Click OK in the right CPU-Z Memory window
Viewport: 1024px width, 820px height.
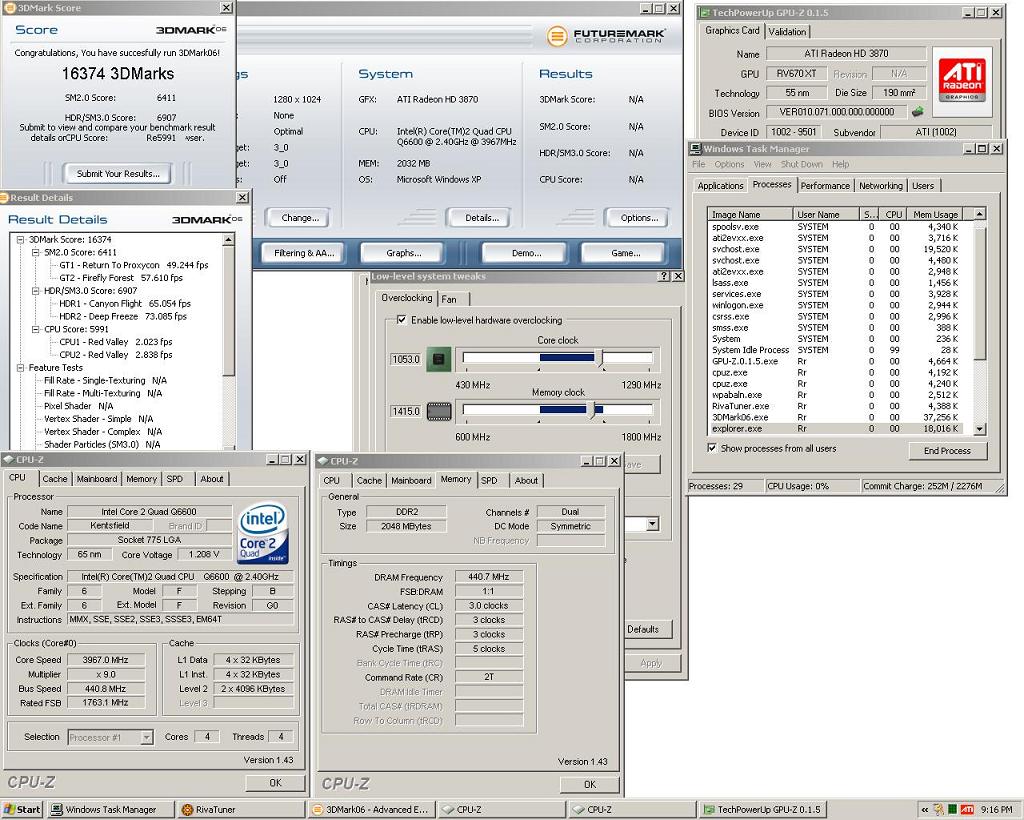click(590, 784)
